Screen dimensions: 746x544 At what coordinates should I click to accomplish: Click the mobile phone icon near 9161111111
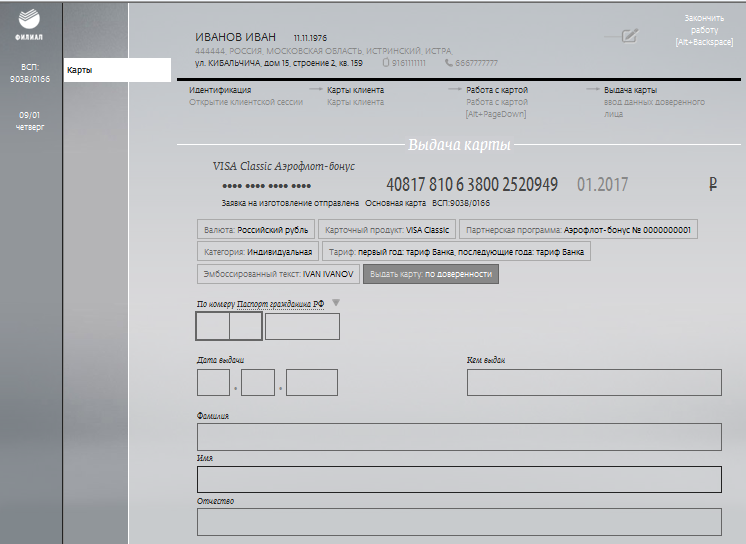[385, 63]
